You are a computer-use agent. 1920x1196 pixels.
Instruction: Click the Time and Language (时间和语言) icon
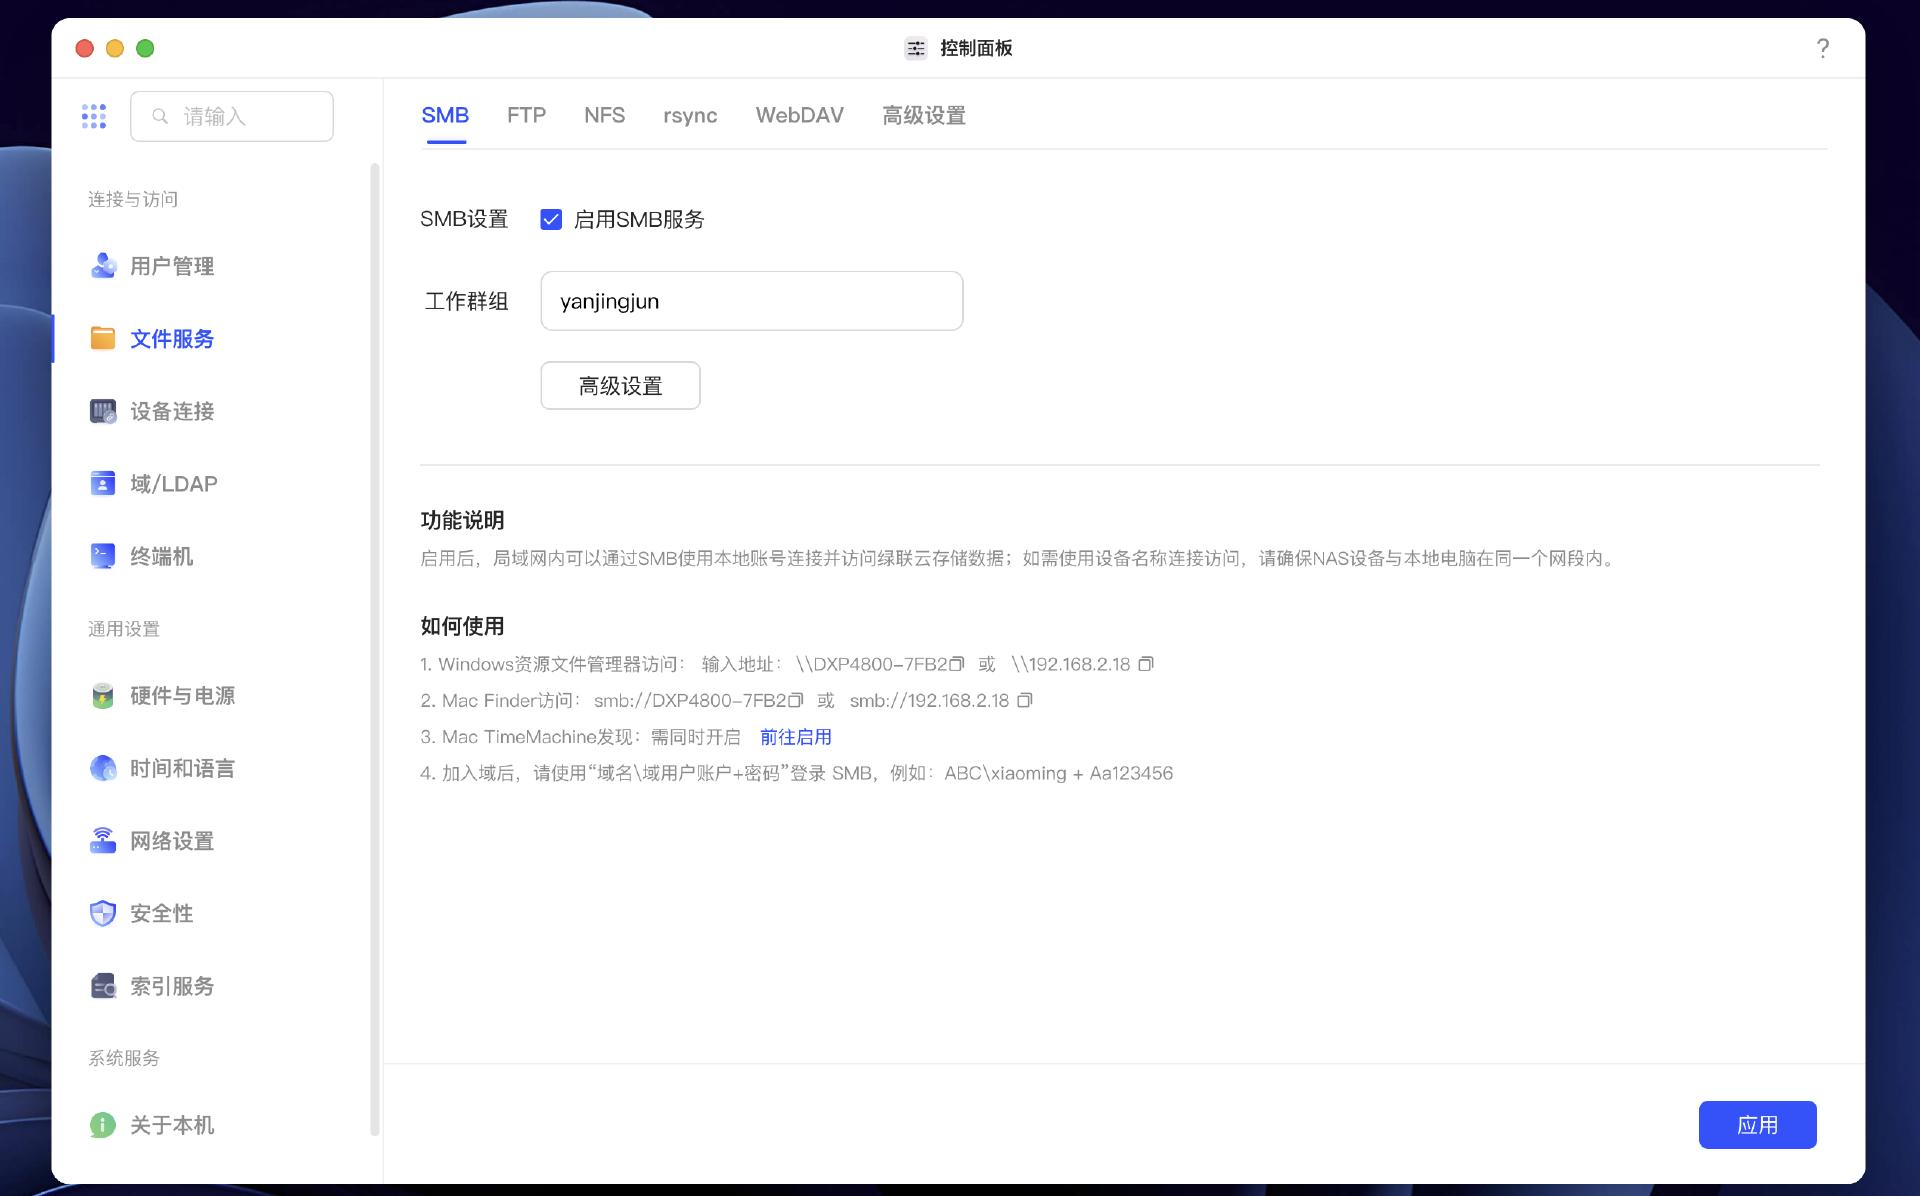[103, 768]
